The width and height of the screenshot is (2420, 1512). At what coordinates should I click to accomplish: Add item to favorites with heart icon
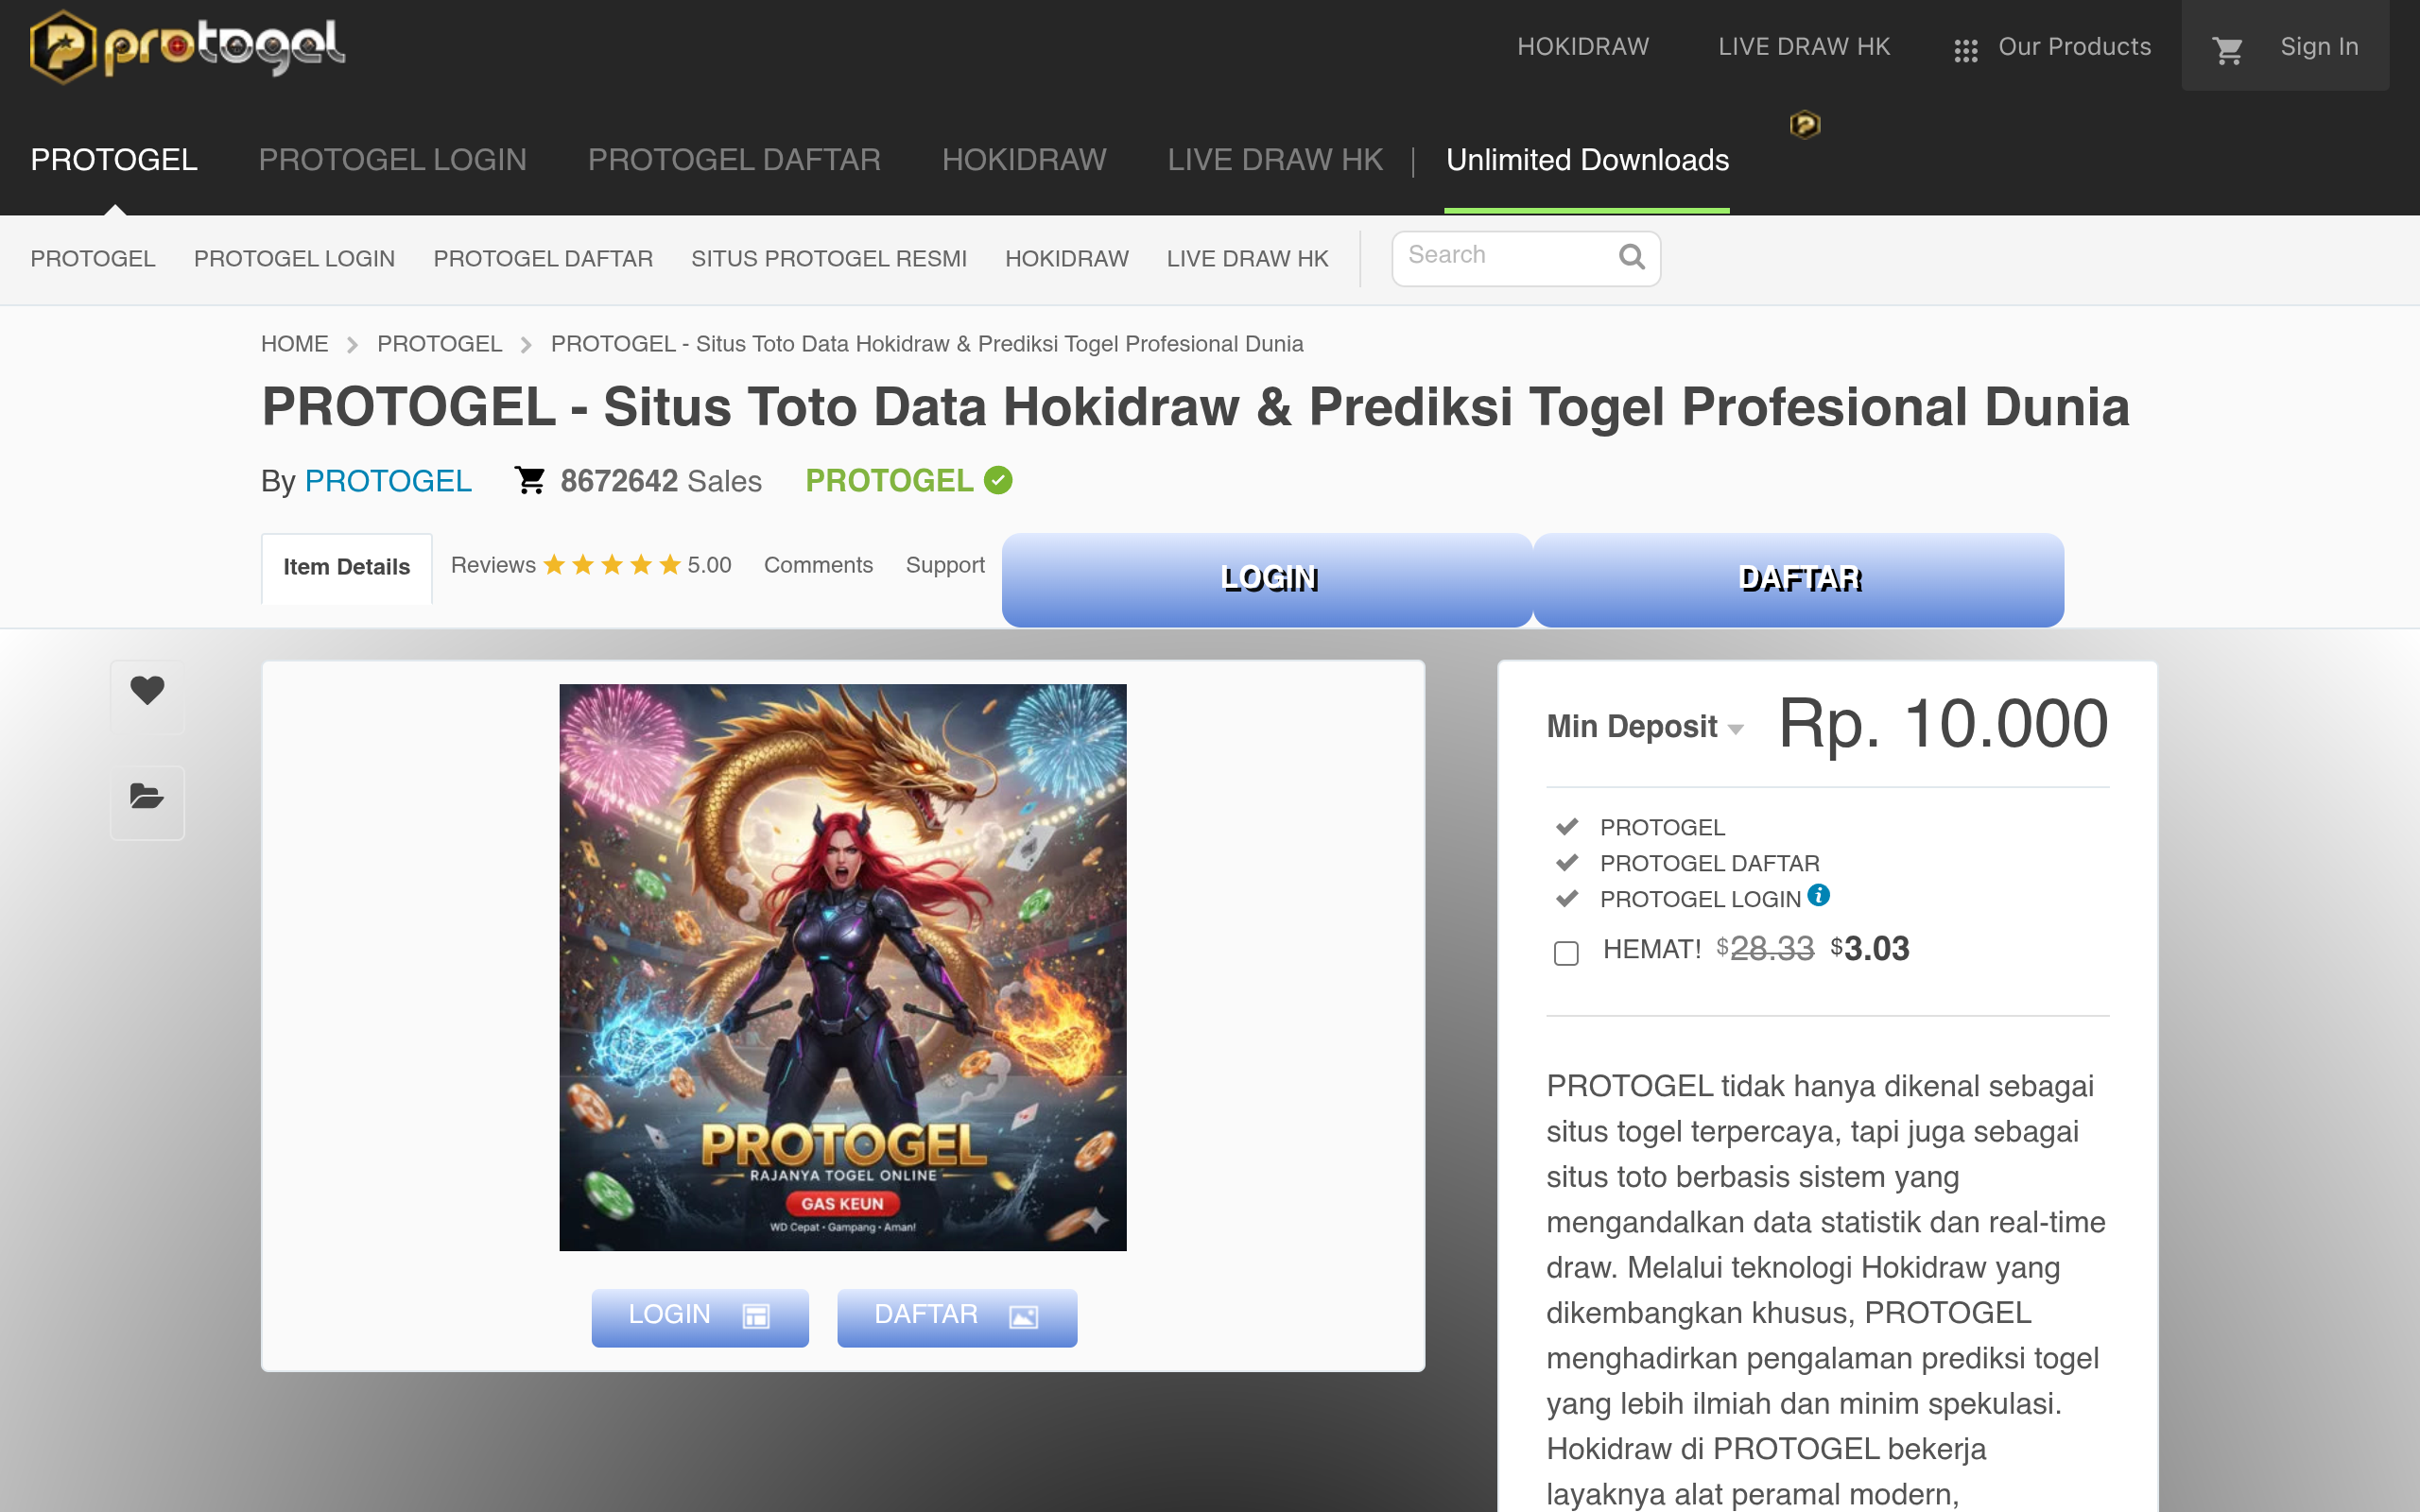click(147, 690)
